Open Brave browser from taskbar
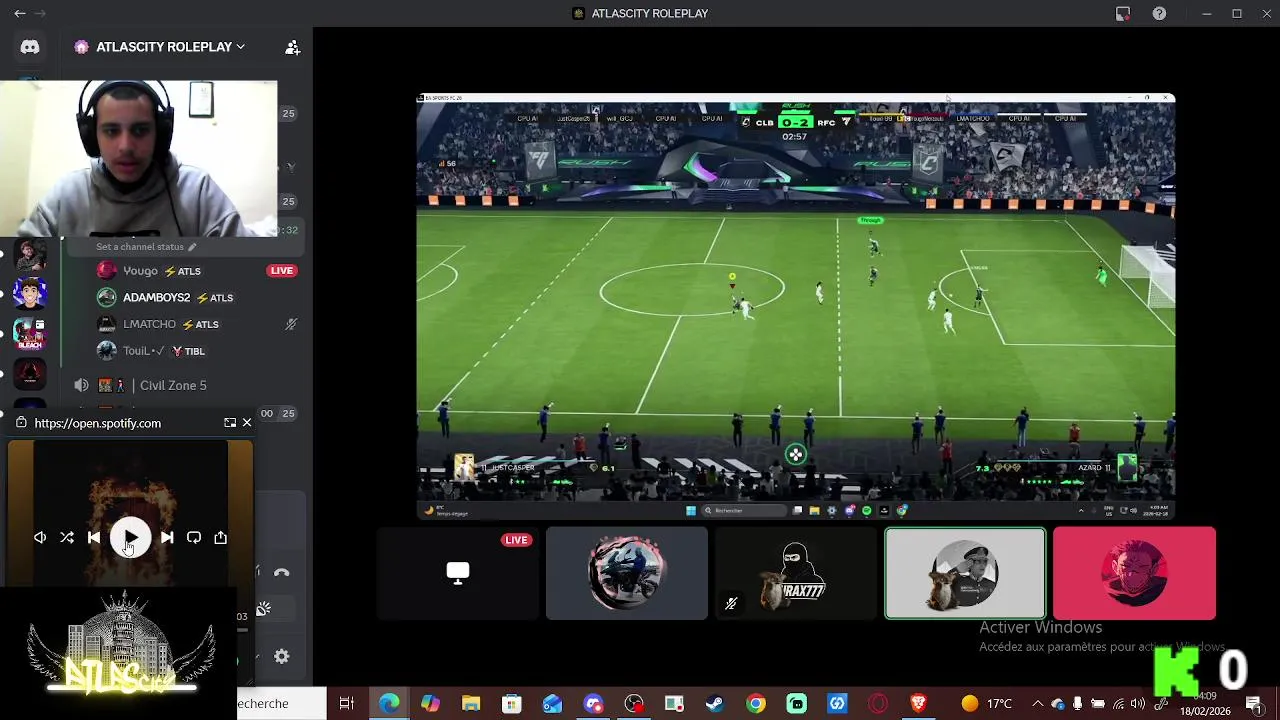This screenshot has width=1280, height=720. coord(919,704)
